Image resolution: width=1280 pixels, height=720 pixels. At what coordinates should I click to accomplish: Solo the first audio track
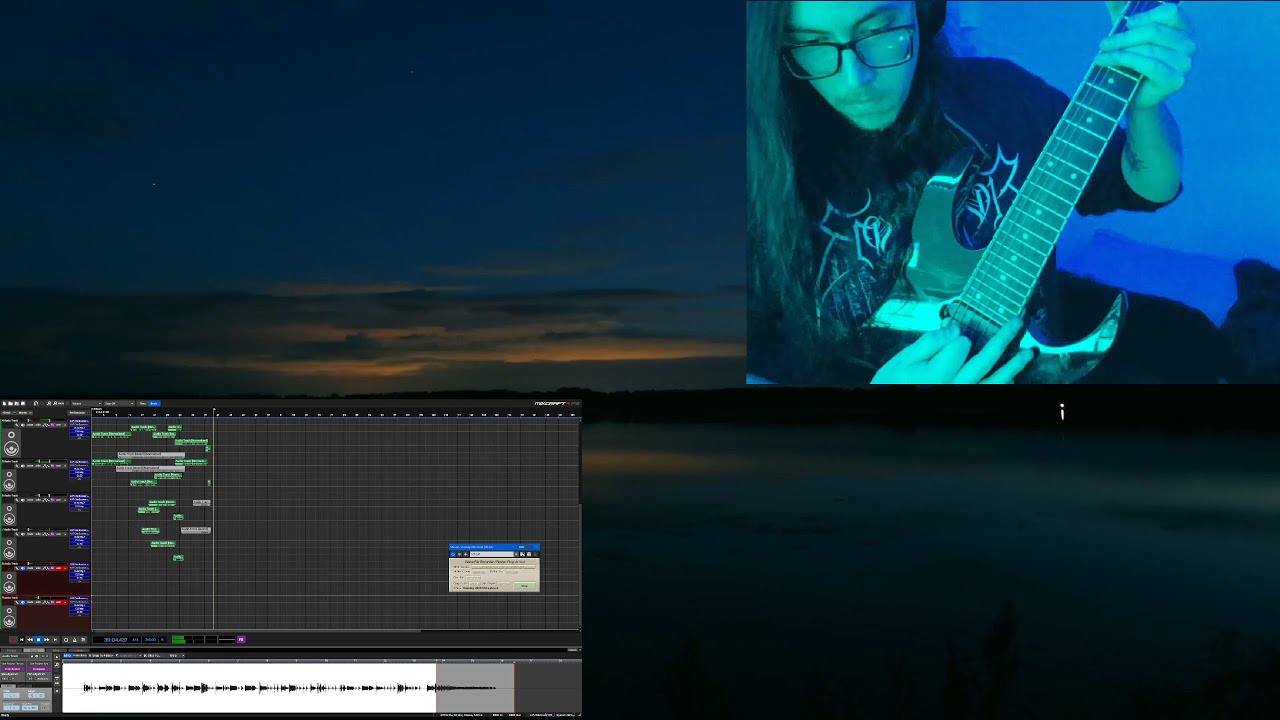coord(38,425)
